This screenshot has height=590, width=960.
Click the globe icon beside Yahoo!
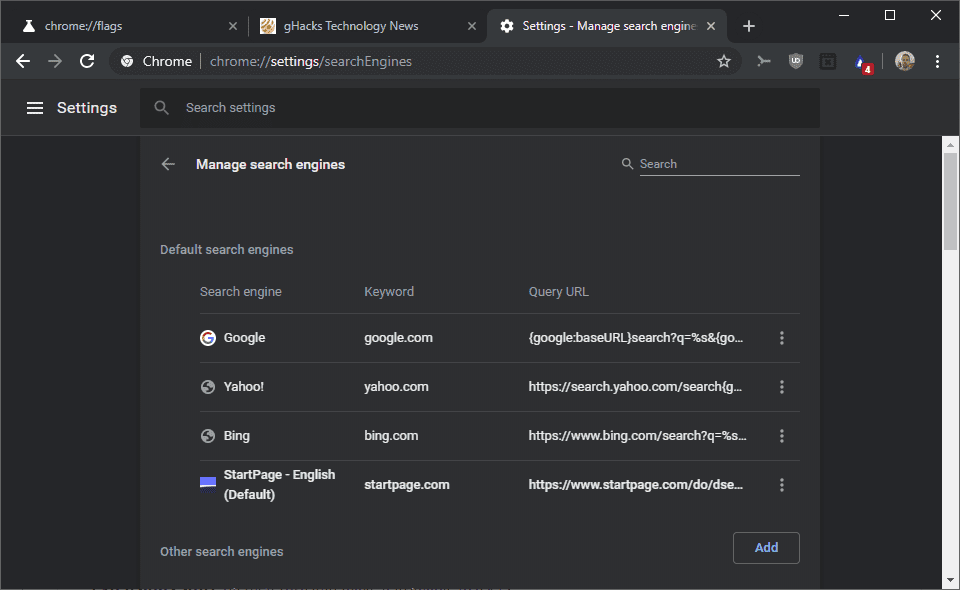click(x=208, y=387)
